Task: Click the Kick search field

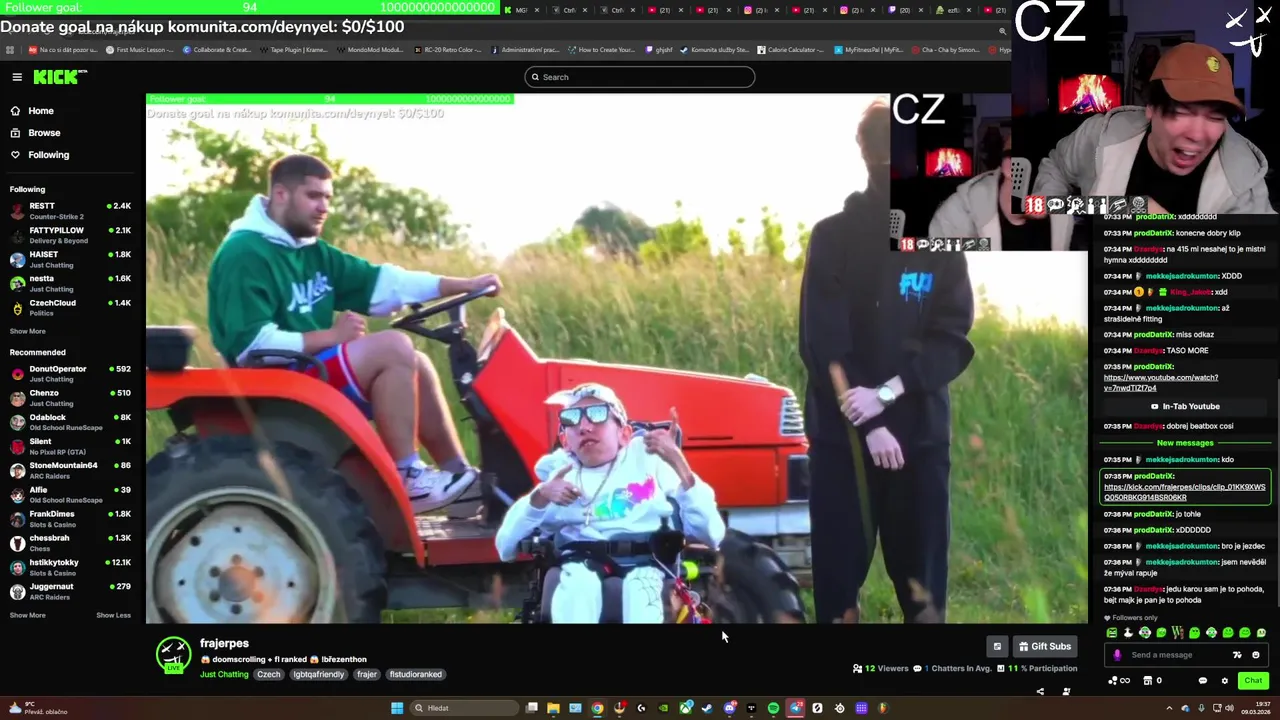Action: coord(640,77)
